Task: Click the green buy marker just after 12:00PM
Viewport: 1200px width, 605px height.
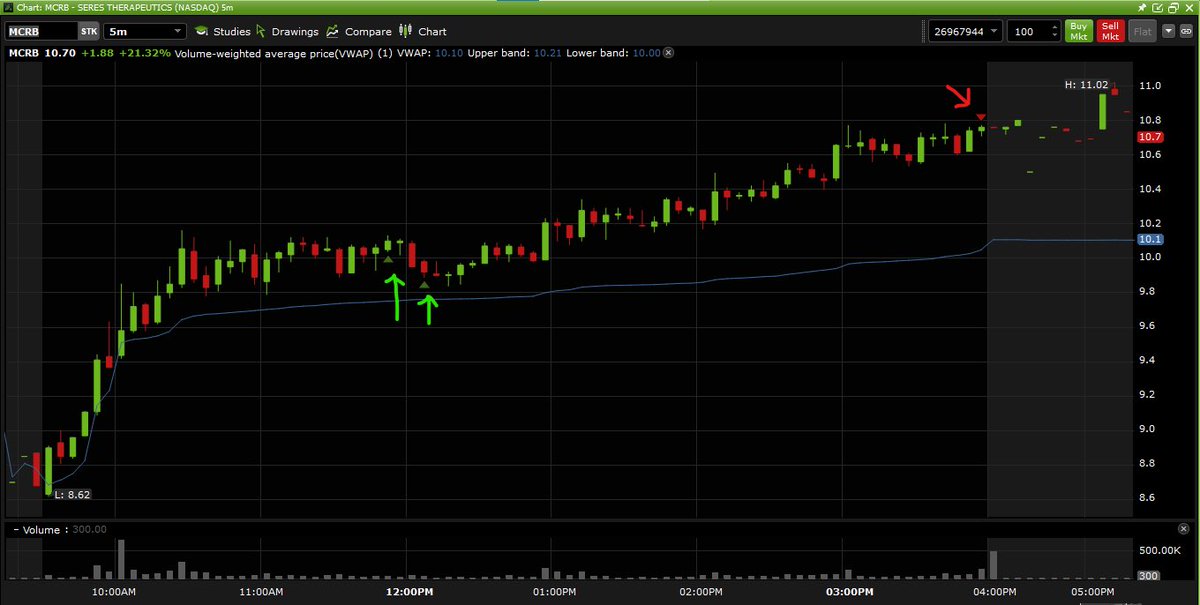Action: pos(425,285)
